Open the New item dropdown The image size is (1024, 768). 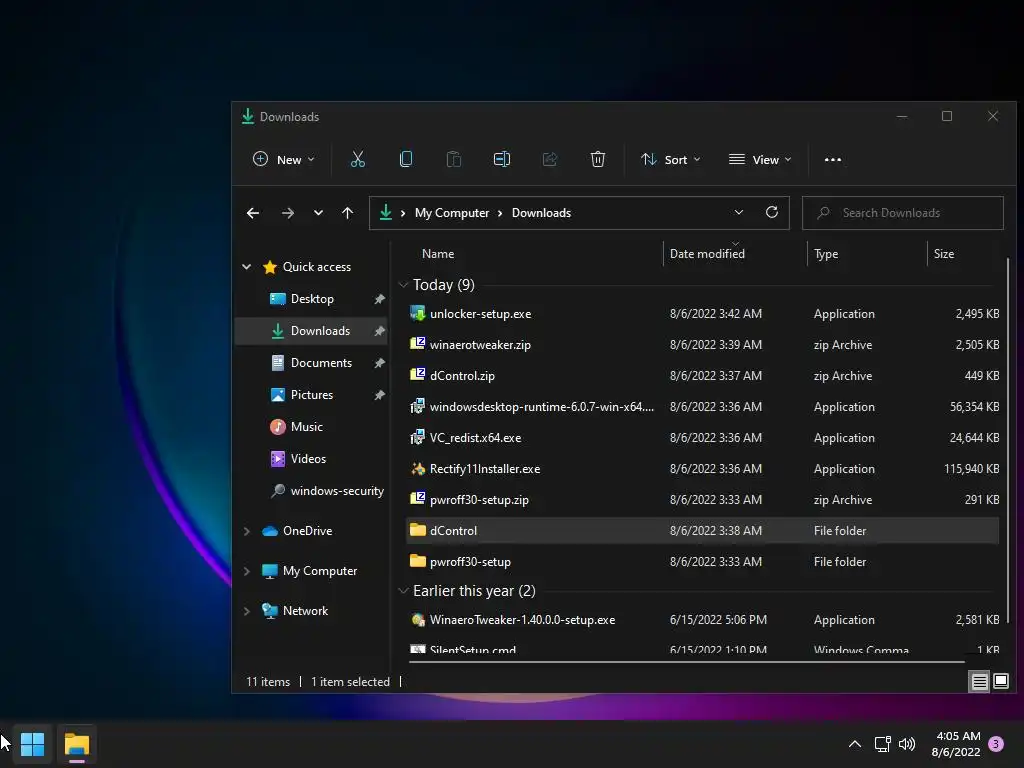pyautogui.click(x=283, y=159)
